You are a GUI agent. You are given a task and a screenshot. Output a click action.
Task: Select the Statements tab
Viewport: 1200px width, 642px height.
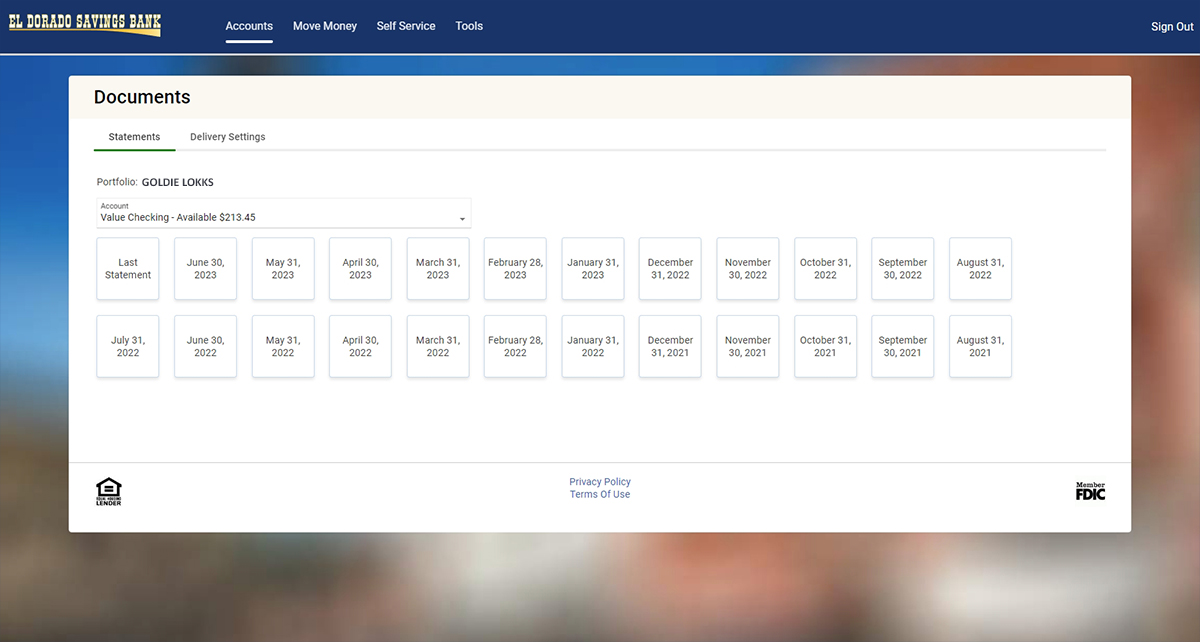coord(134,137)
